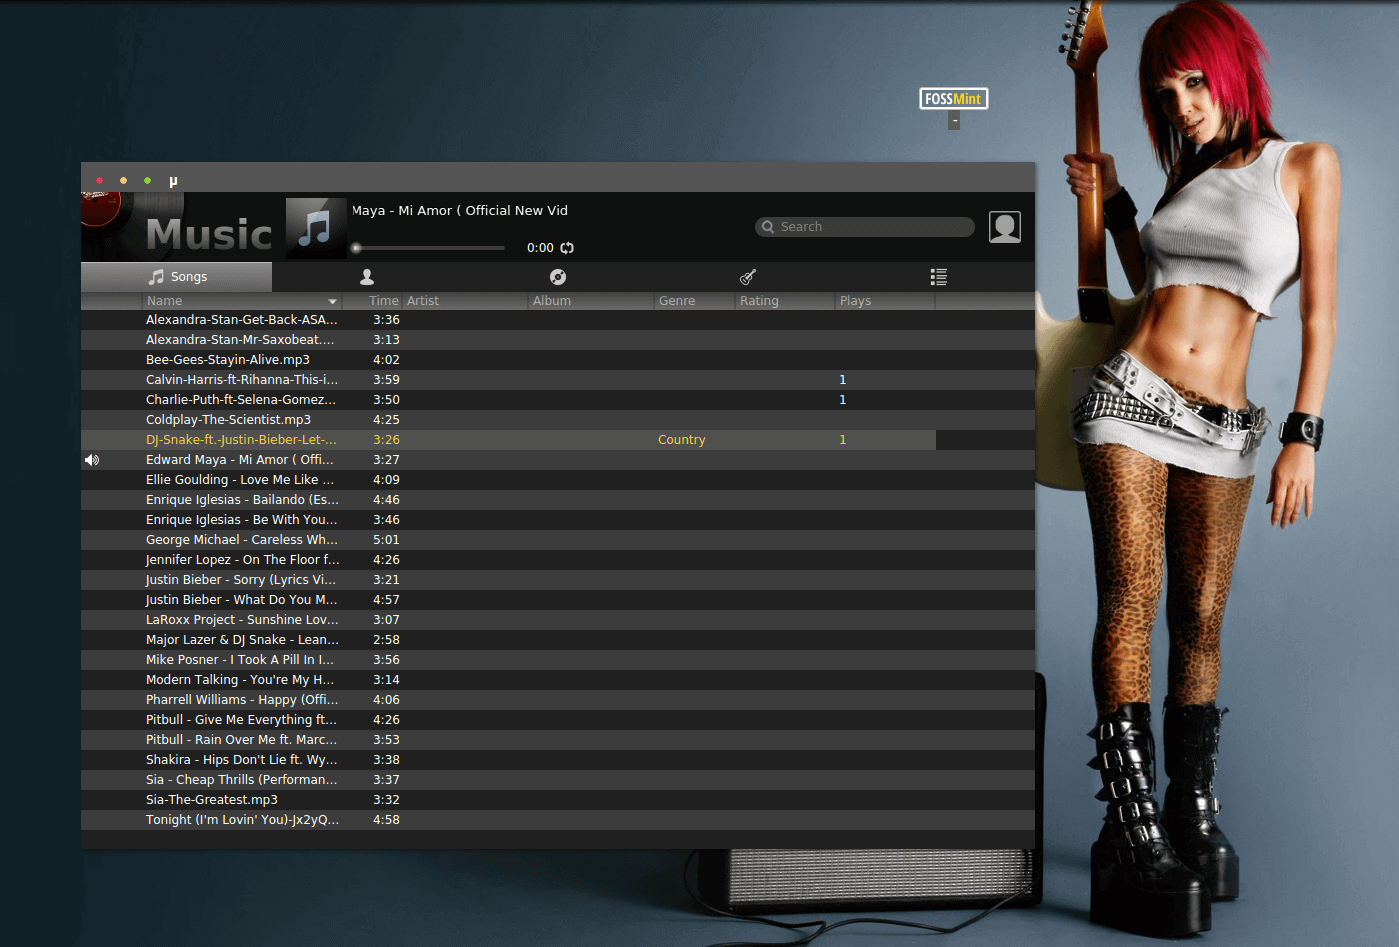This screenshot has width=1399, height=947.
Task: Select Charlie-Puth-ft-Selena-Gomez... song
Action: 241,400
